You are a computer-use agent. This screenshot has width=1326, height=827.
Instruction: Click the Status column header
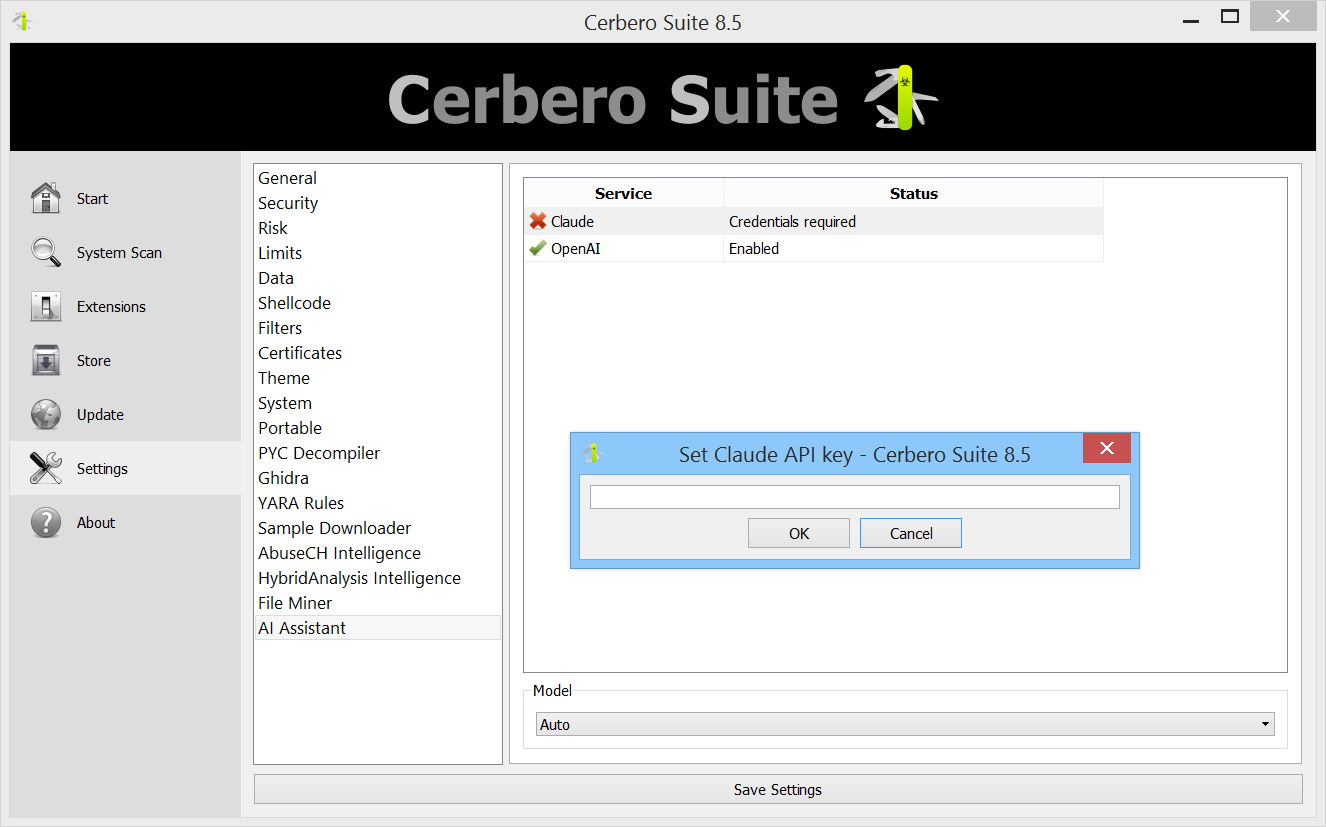[x=913, y=194]
